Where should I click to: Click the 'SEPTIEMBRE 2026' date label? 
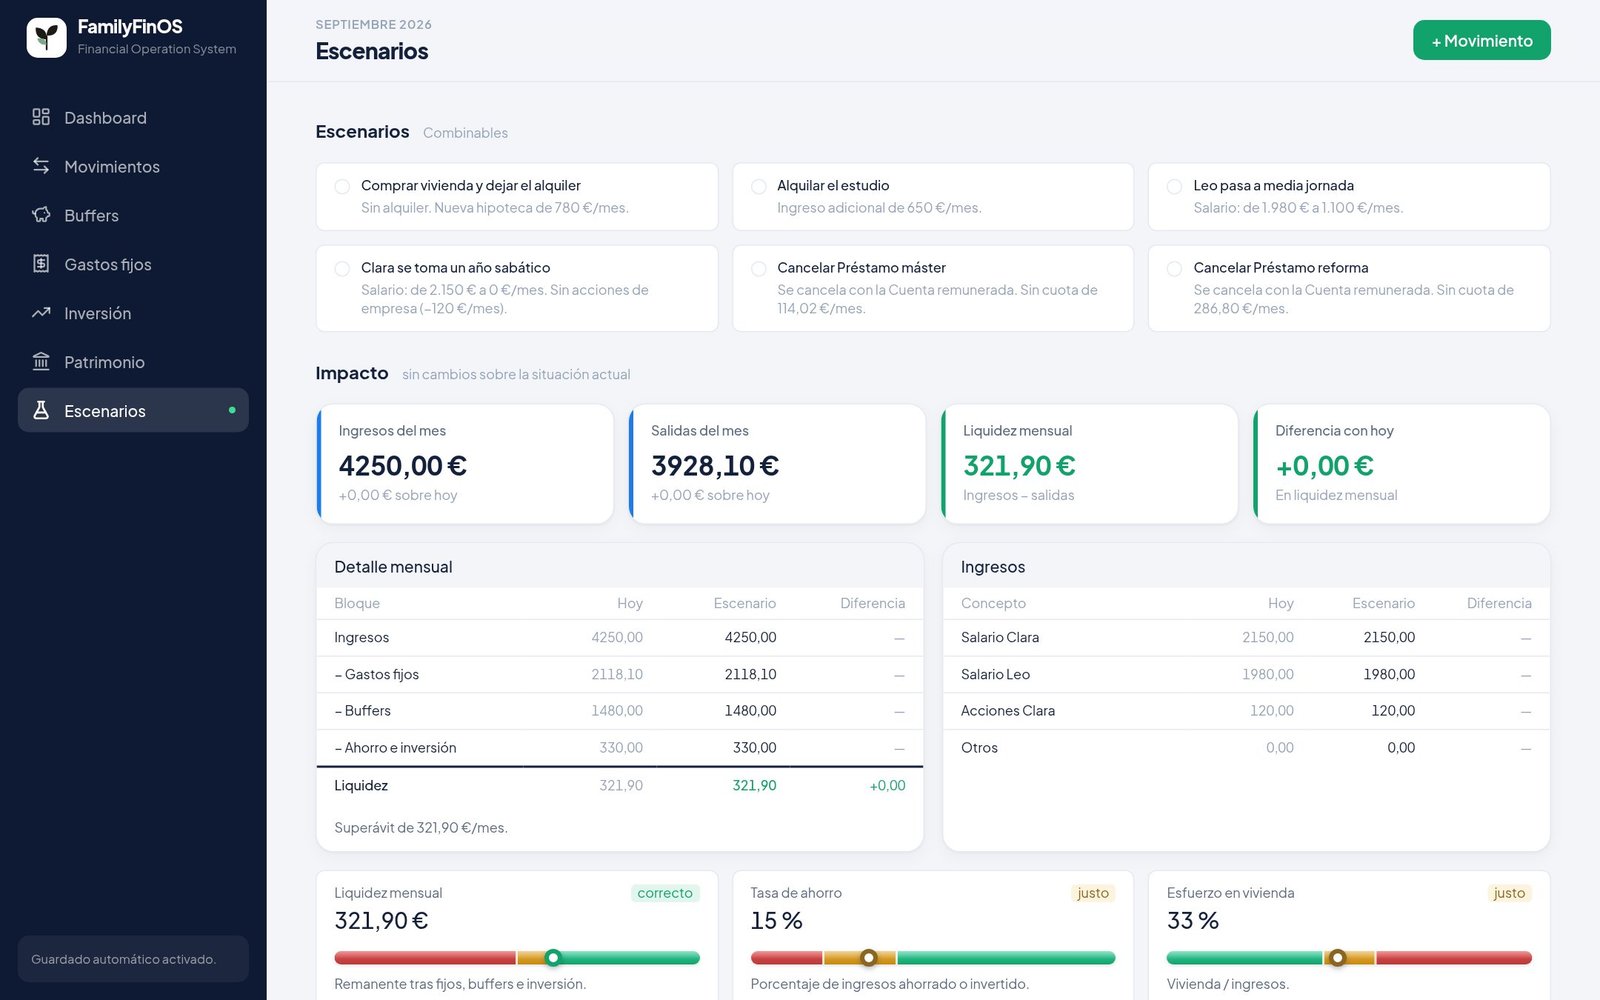(x=374, y=24)
